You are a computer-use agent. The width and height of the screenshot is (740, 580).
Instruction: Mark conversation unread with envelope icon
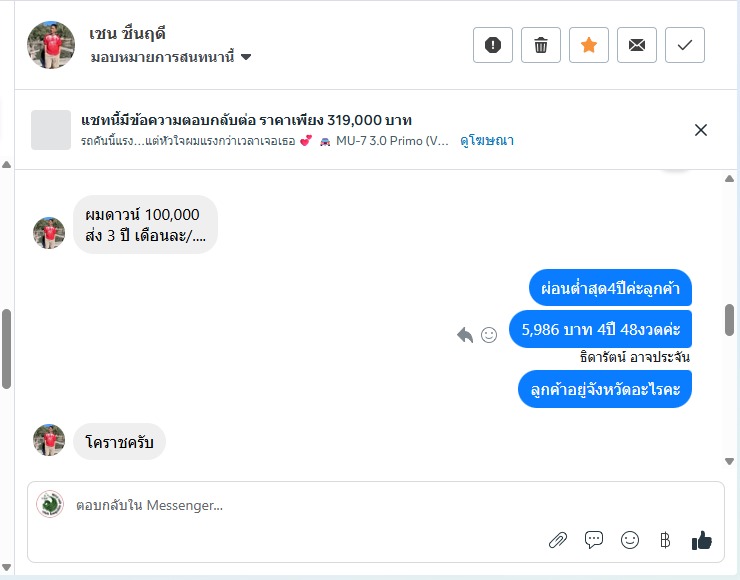point(637,45)
